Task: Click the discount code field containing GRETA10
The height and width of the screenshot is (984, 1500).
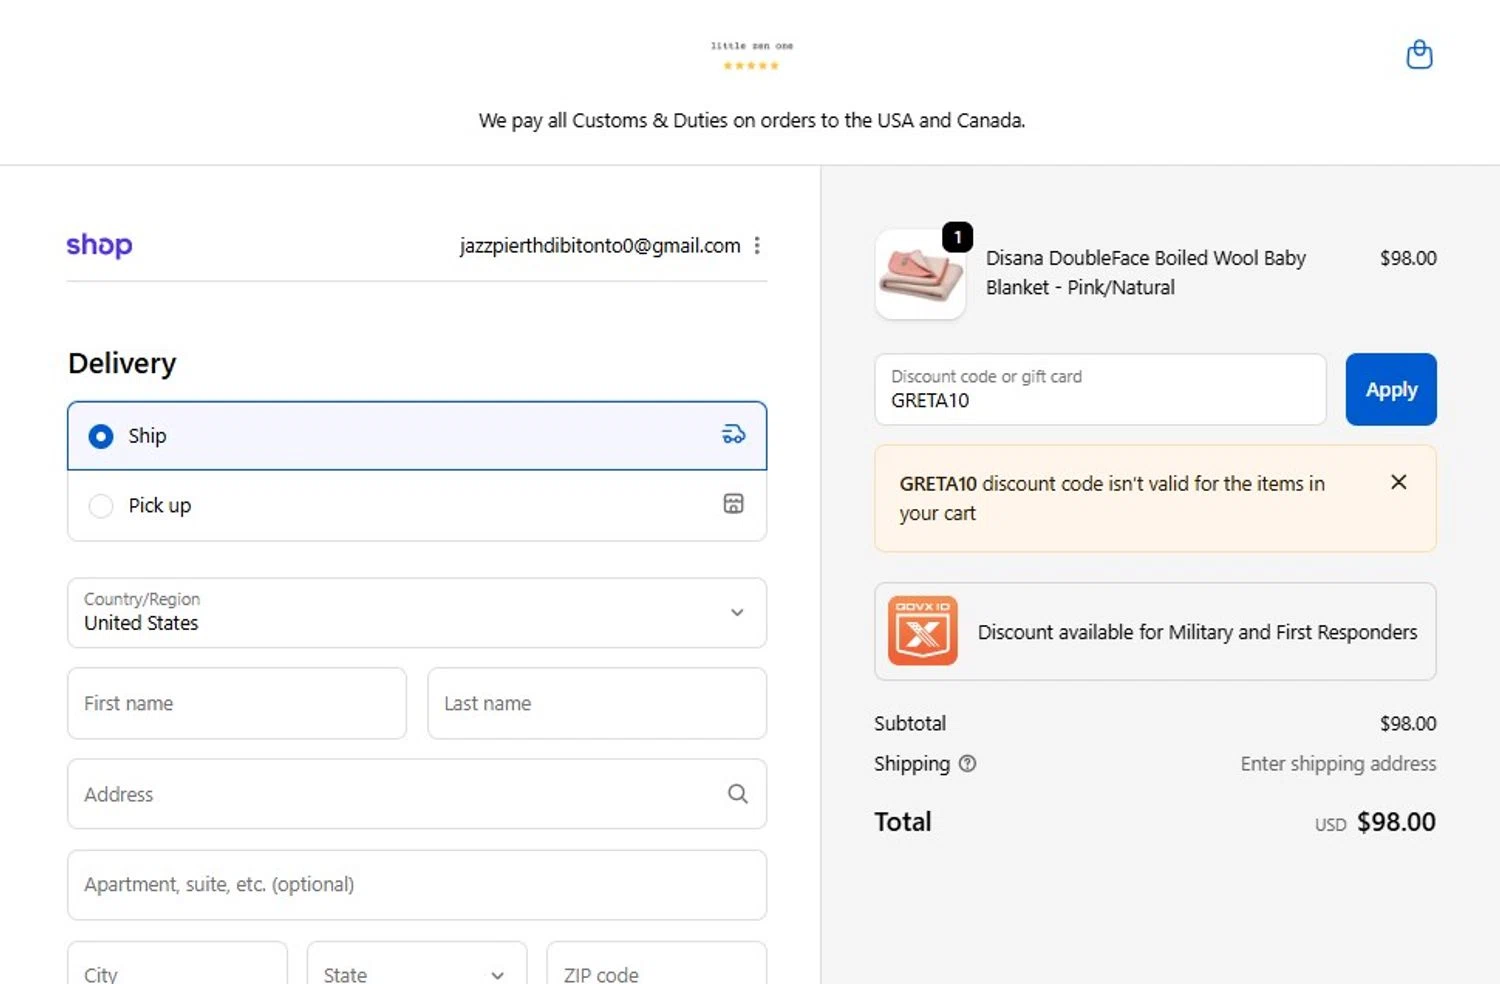Action: coord(1100,389)
